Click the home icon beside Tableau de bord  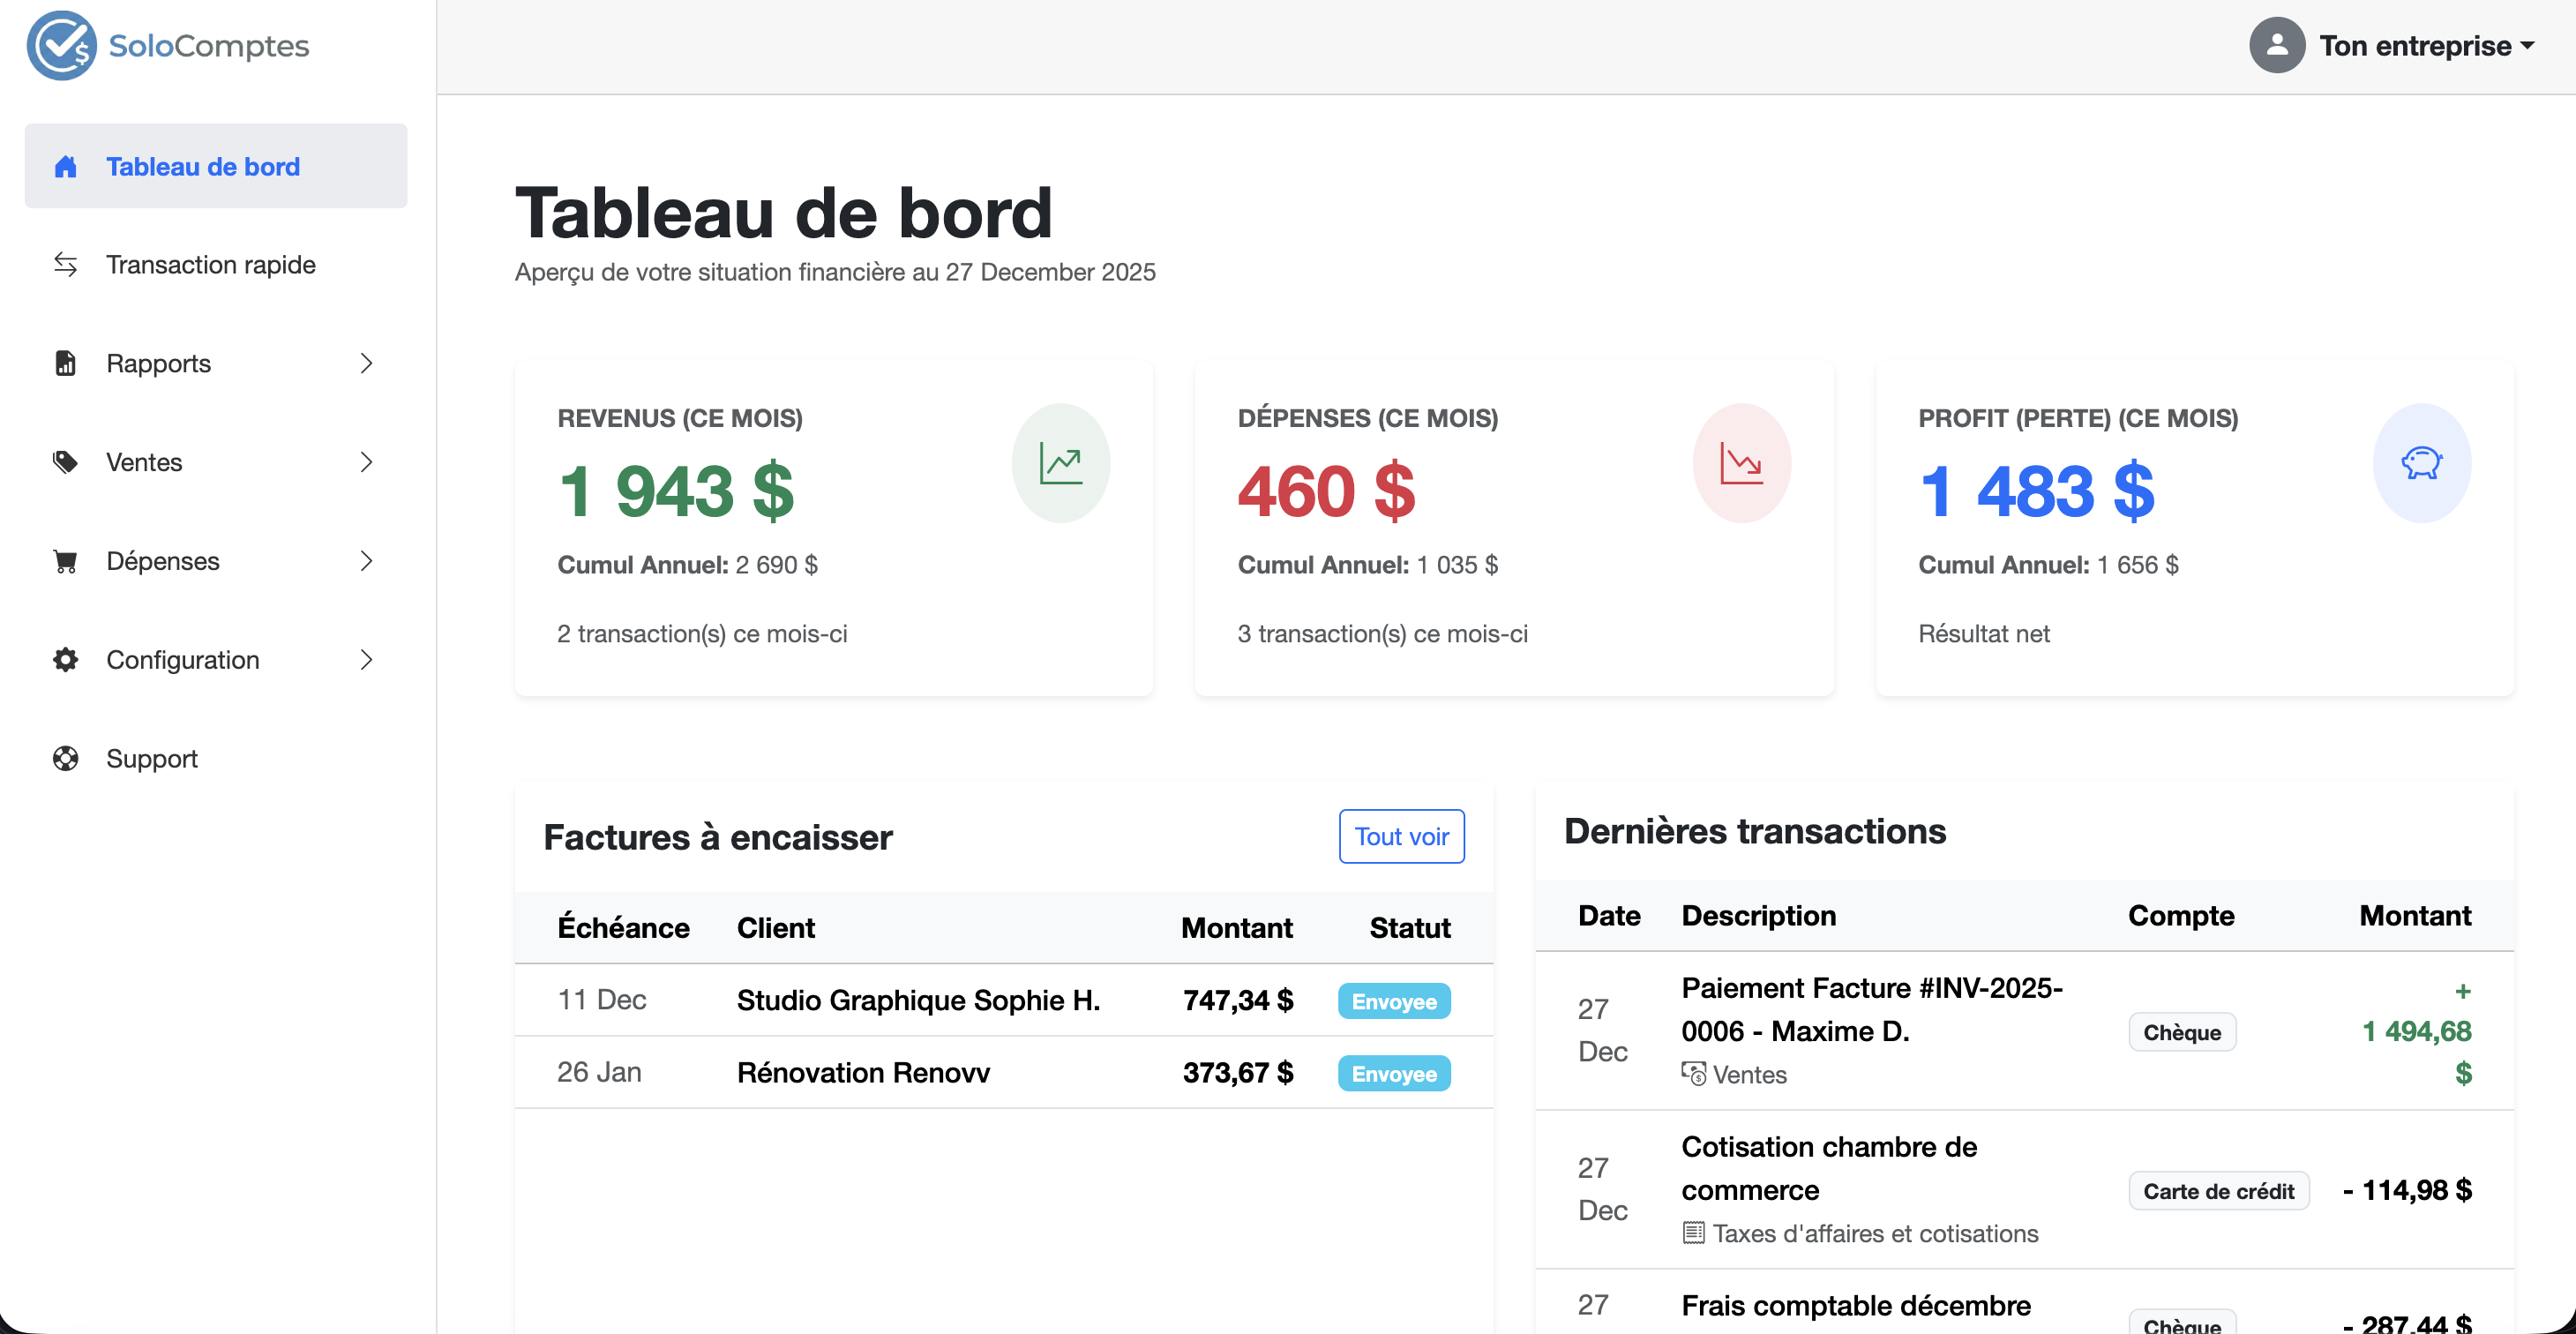[66, 166]
